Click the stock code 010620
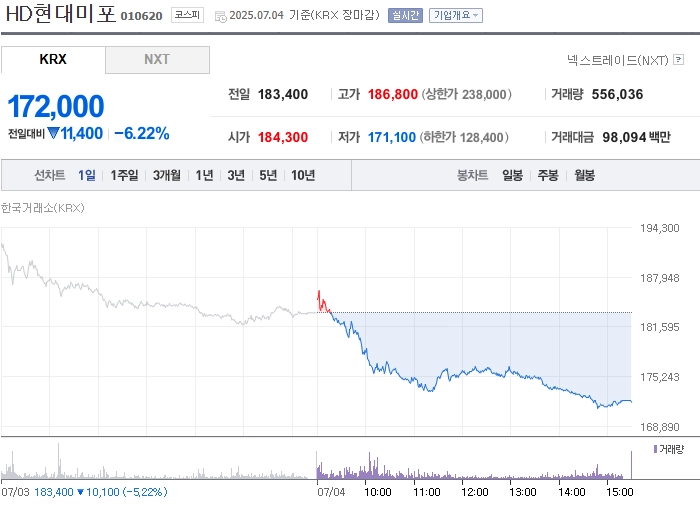The width and height of the screenshot is (700, 515). click(142, 16)
